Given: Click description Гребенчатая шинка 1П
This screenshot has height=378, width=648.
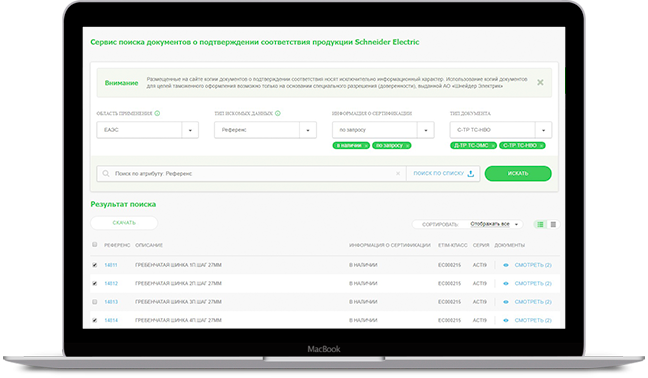Looking at the screenshot, I should pos(178,265).
